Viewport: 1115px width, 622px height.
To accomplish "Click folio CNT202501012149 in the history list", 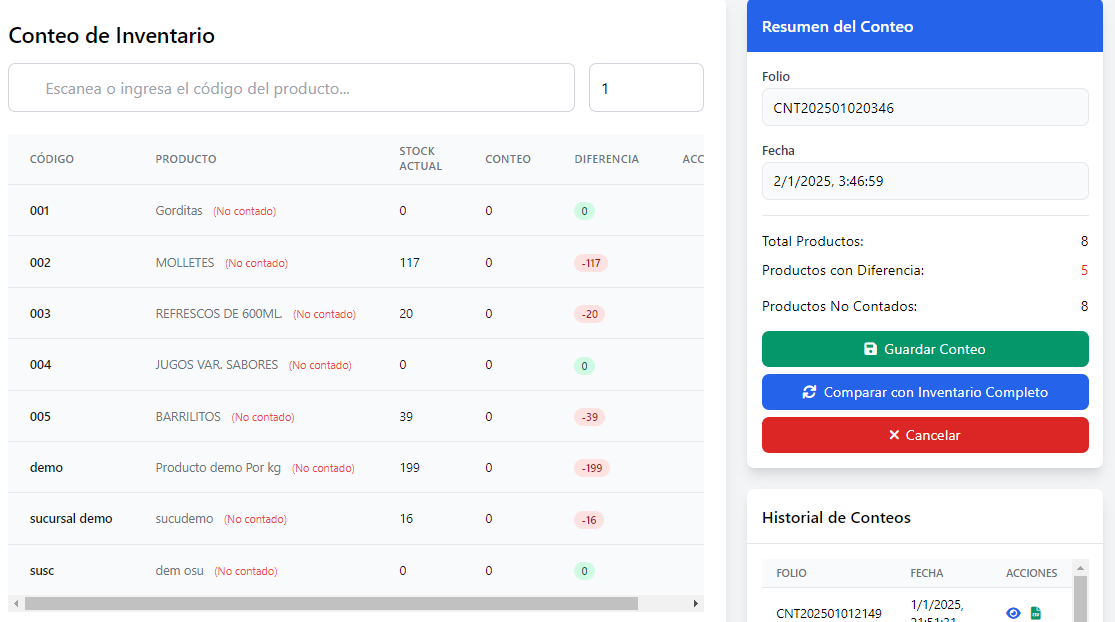I will click(x=828, y=613).
